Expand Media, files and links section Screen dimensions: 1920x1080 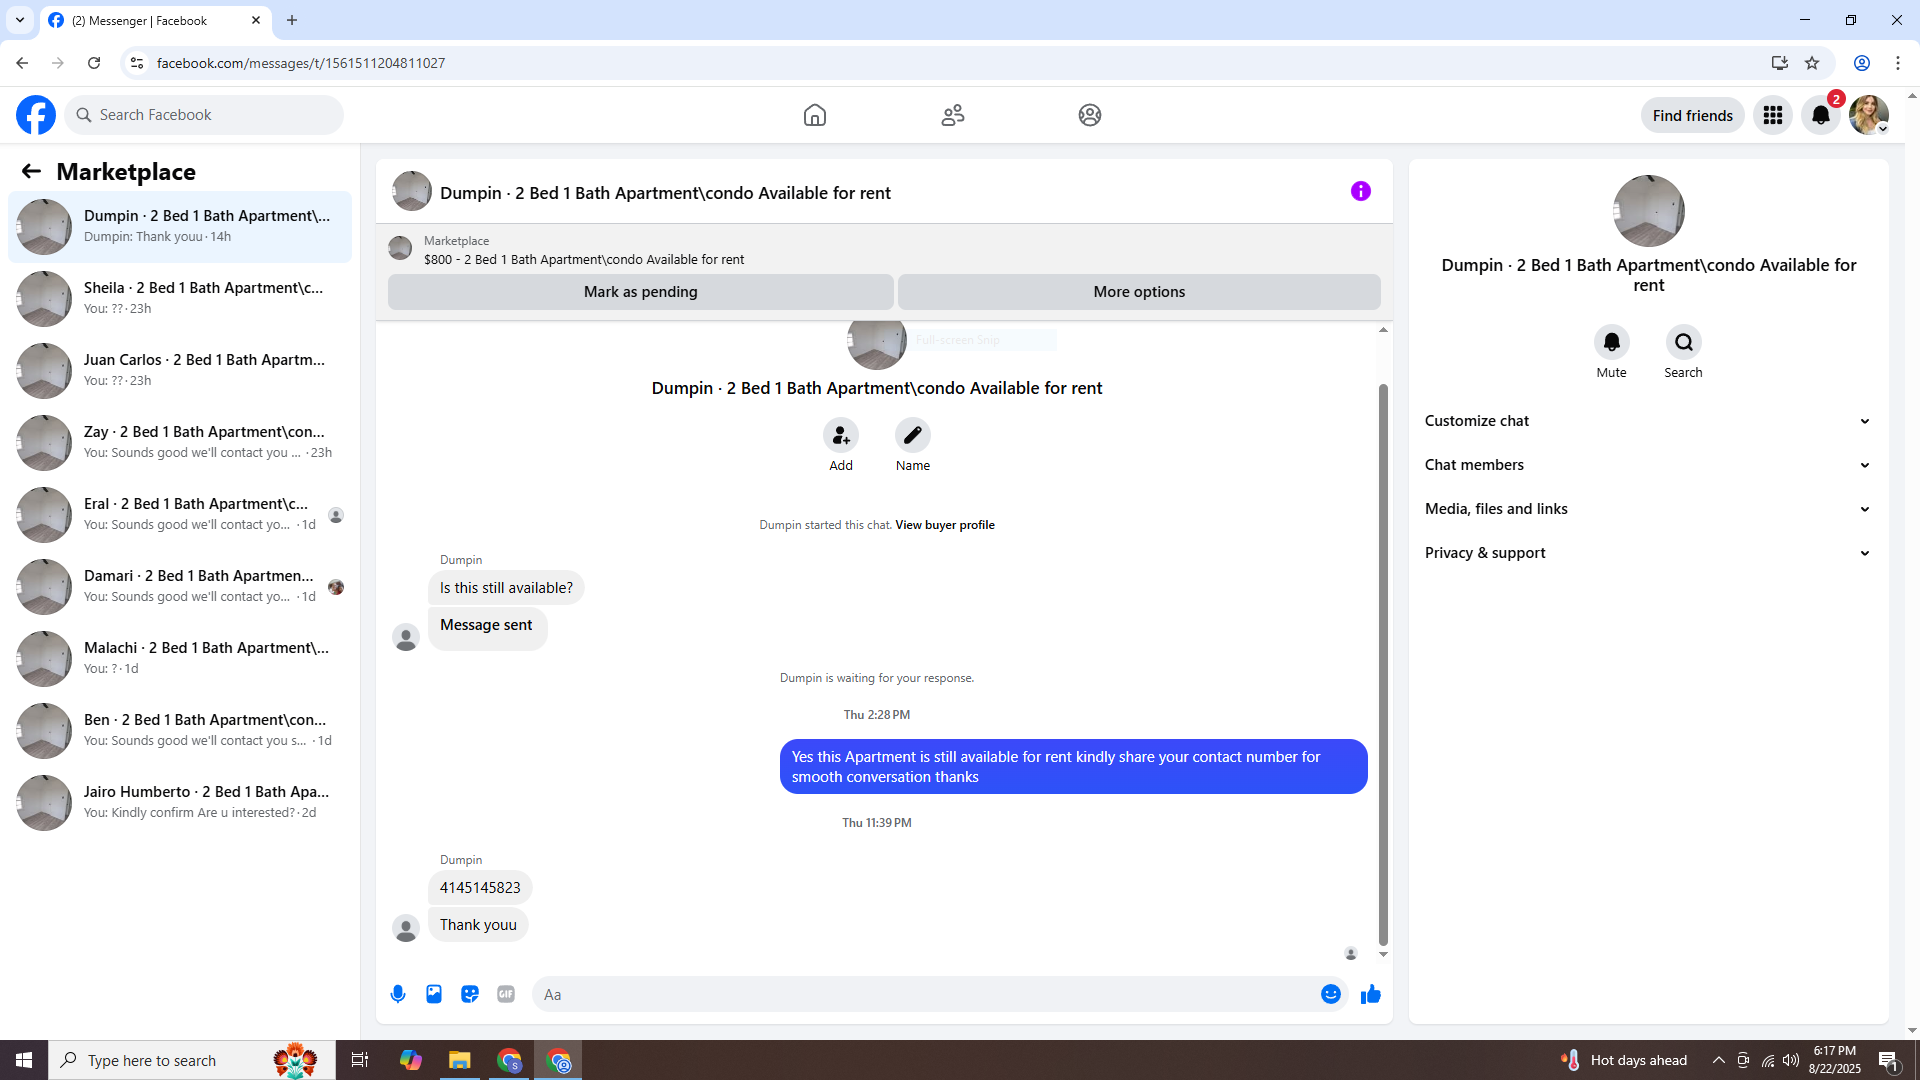click(1647, 509)
